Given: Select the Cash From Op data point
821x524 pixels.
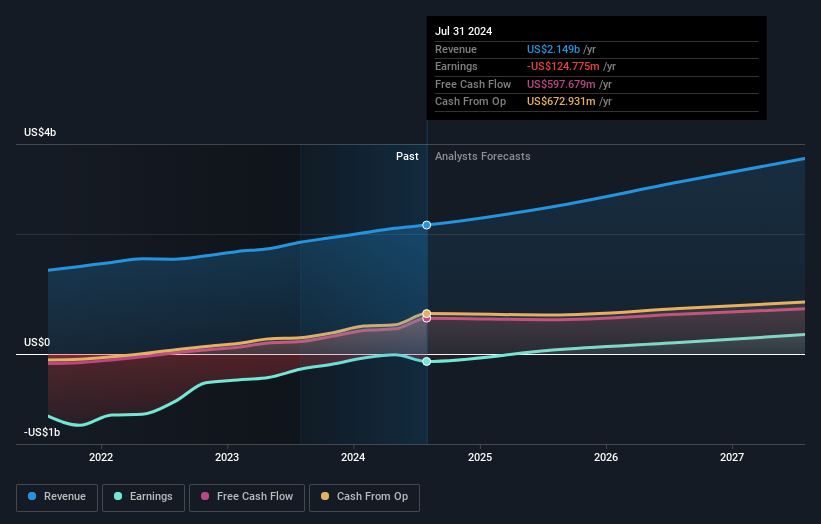Looking at the screenshot, I should click(x=427, y=314).
